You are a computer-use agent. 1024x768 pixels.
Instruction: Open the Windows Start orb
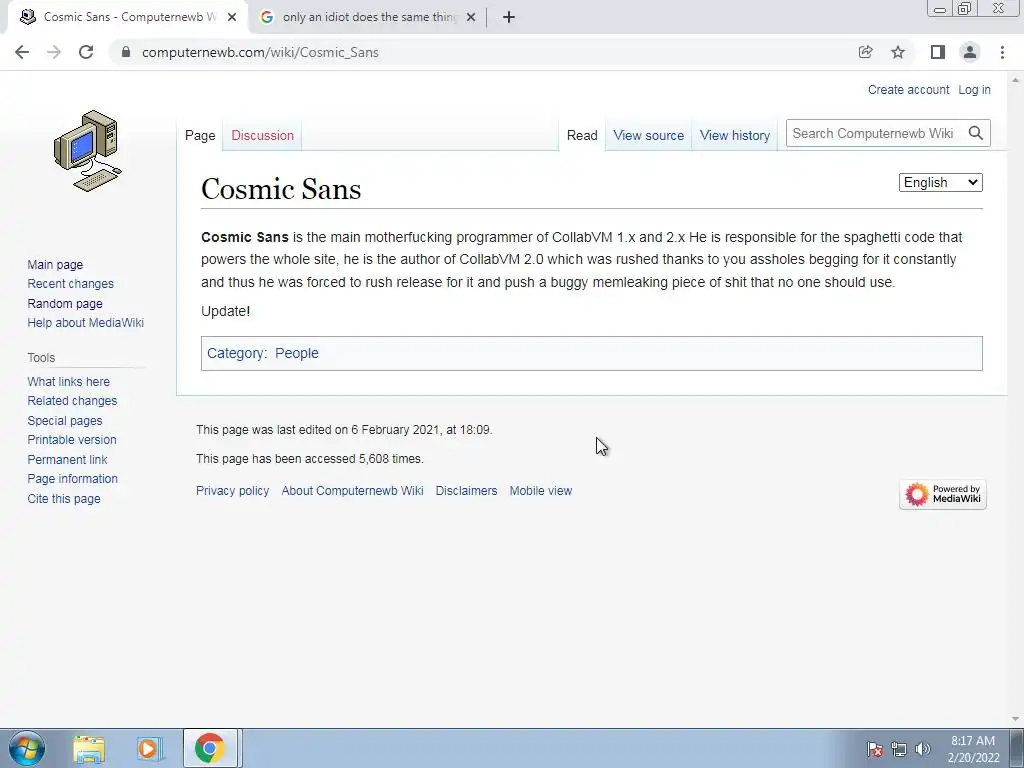tap(27, 748)
